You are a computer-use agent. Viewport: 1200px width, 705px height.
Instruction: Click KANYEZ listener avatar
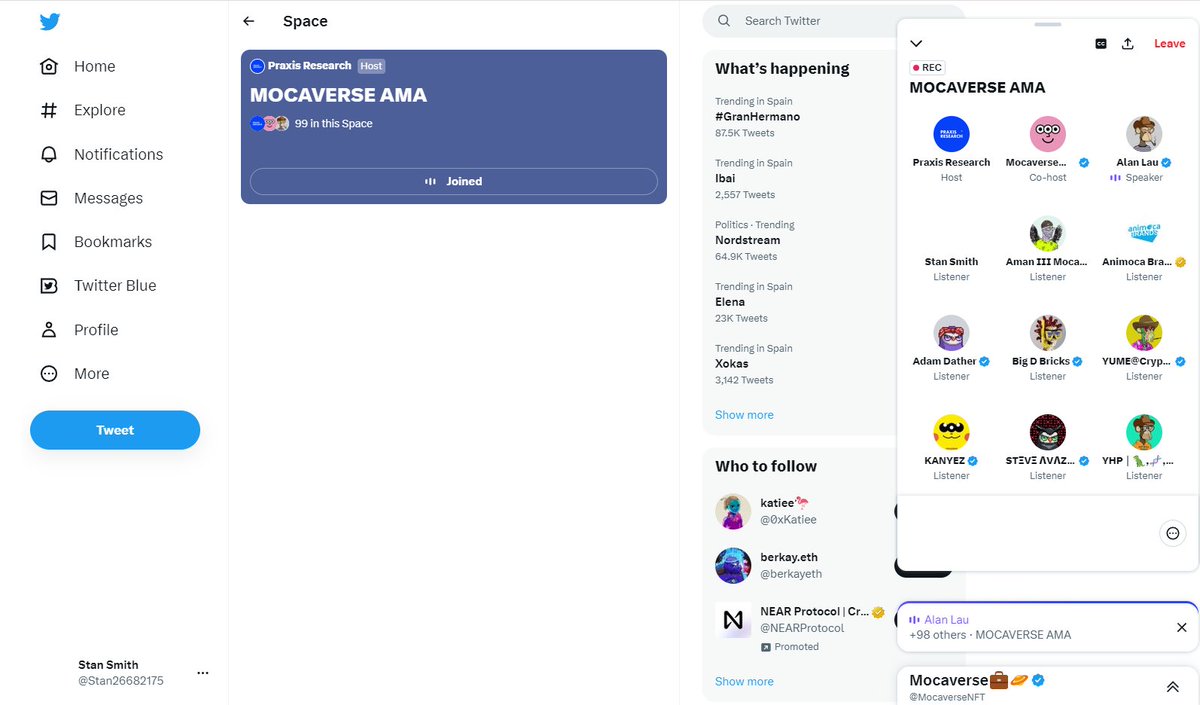[x=951, y=432]
